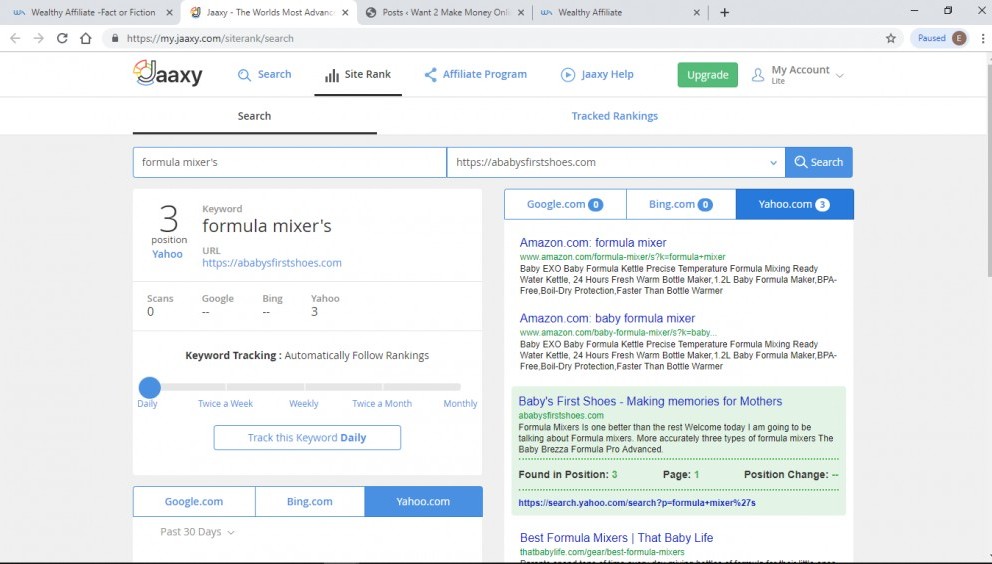Click the keyword input field
Screen dimensions: 992x564
pyautogui.click(x=290, y=162)
